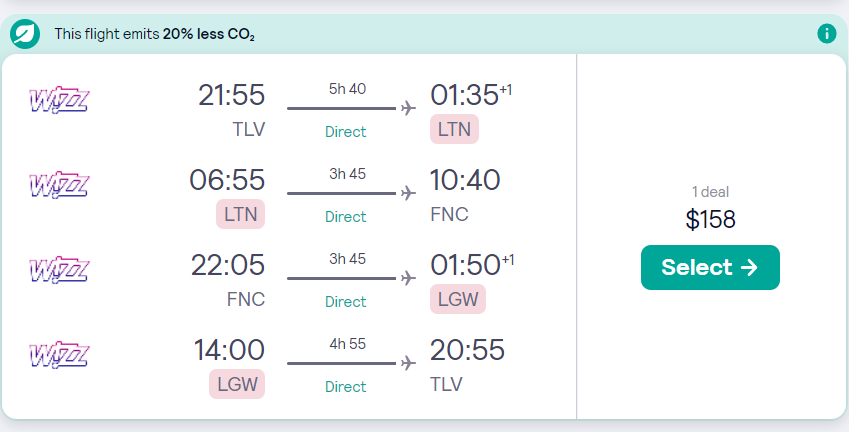849x432 pixels.
Task: Click the '1 deal' label
Action: click(710, 192)
